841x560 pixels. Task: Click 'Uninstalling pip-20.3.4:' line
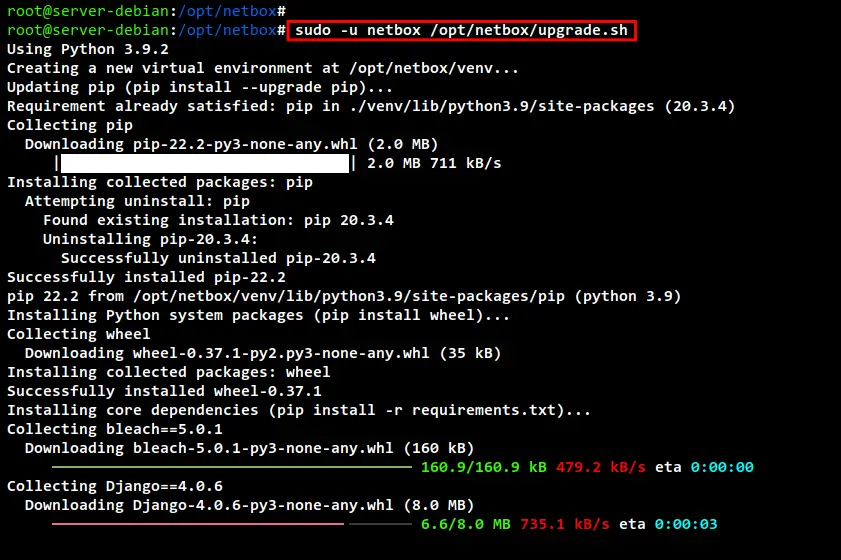(x=151, y=239)
